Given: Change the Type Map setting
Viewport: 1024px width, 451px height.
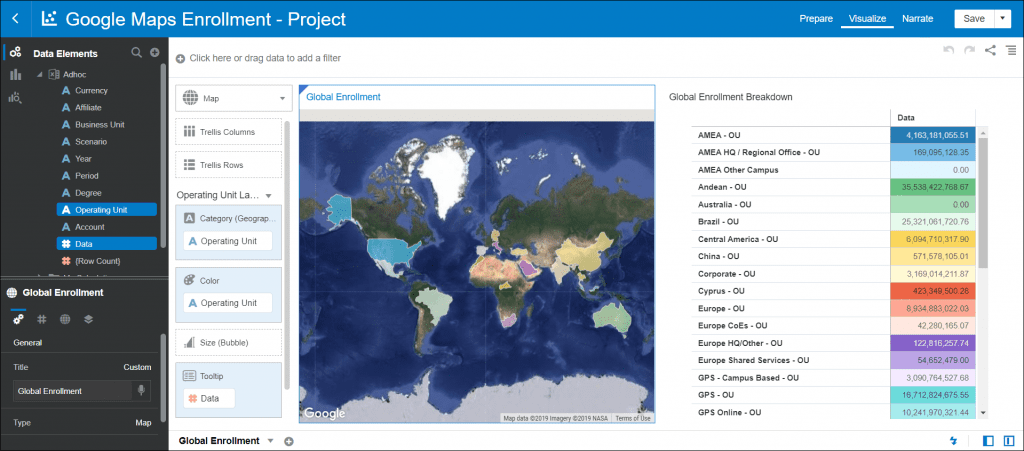Looking at the screenshot, I should pos(143,423).
